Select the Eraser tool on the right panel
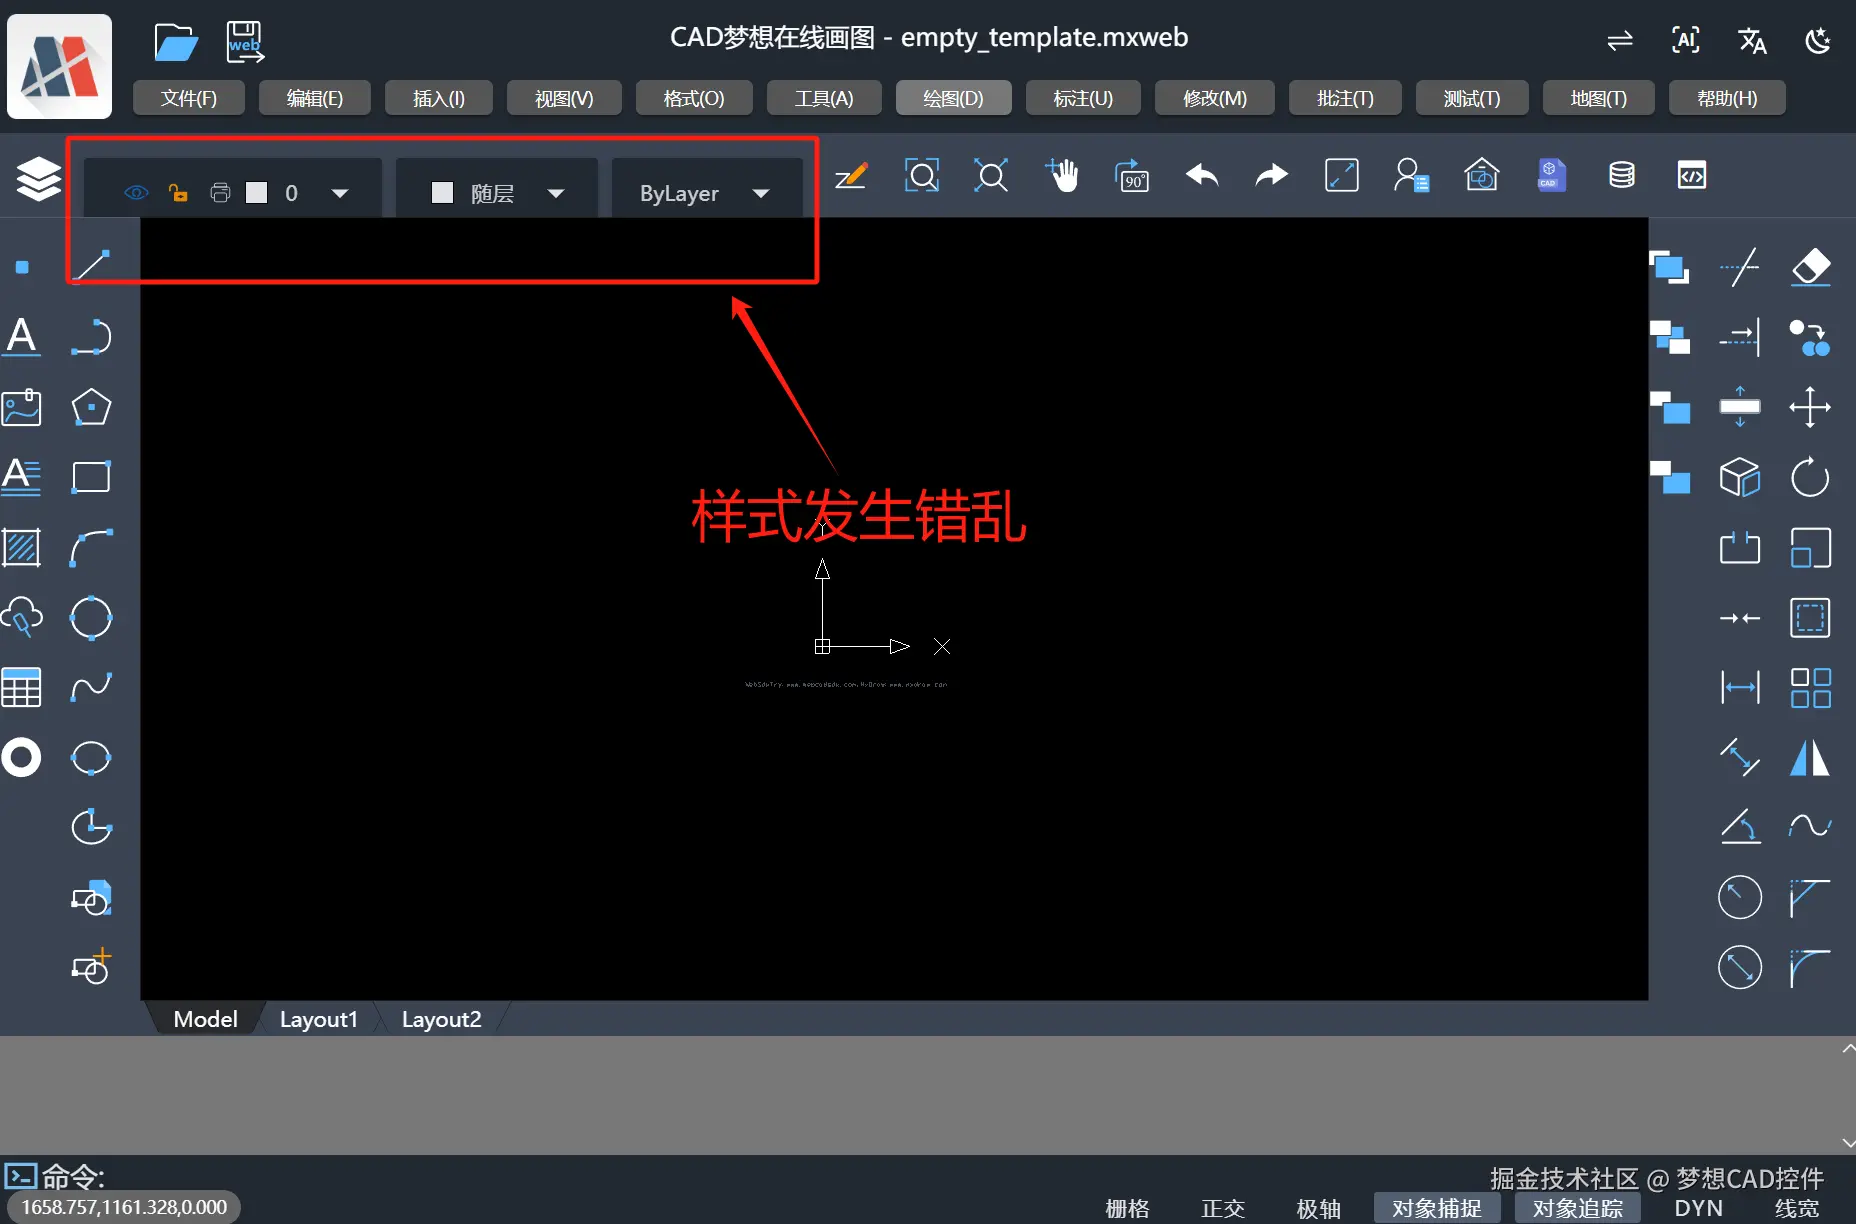This screenshot has width=1856, height=1224. (x=1812, y=268)
